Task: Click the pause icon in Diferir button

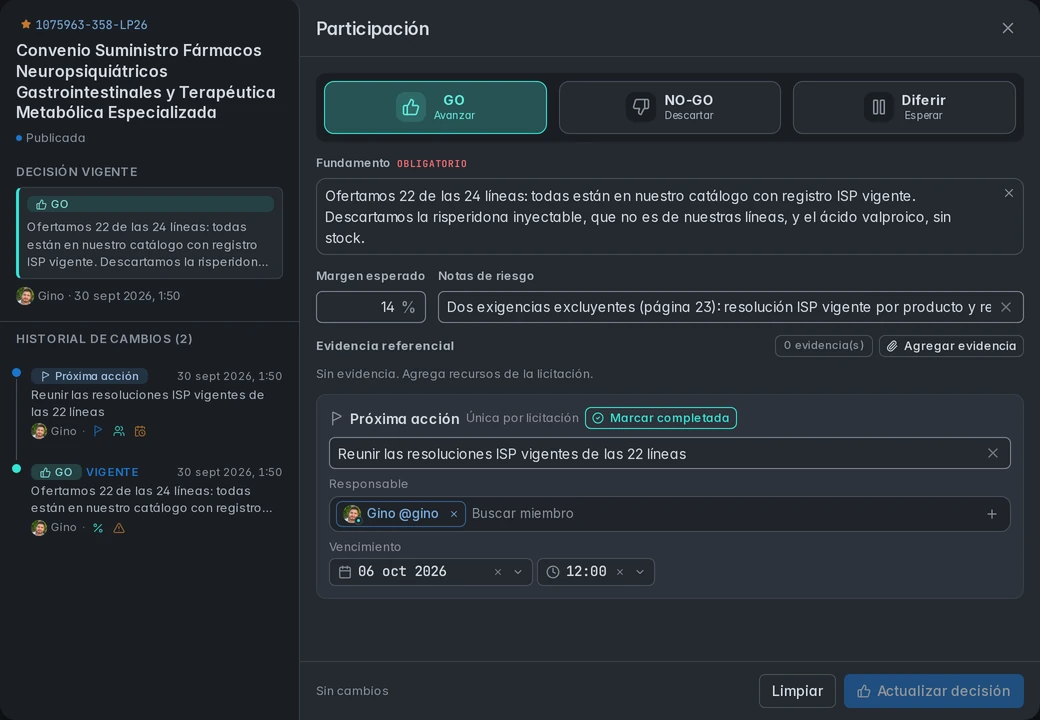Action: click(879, 107)
